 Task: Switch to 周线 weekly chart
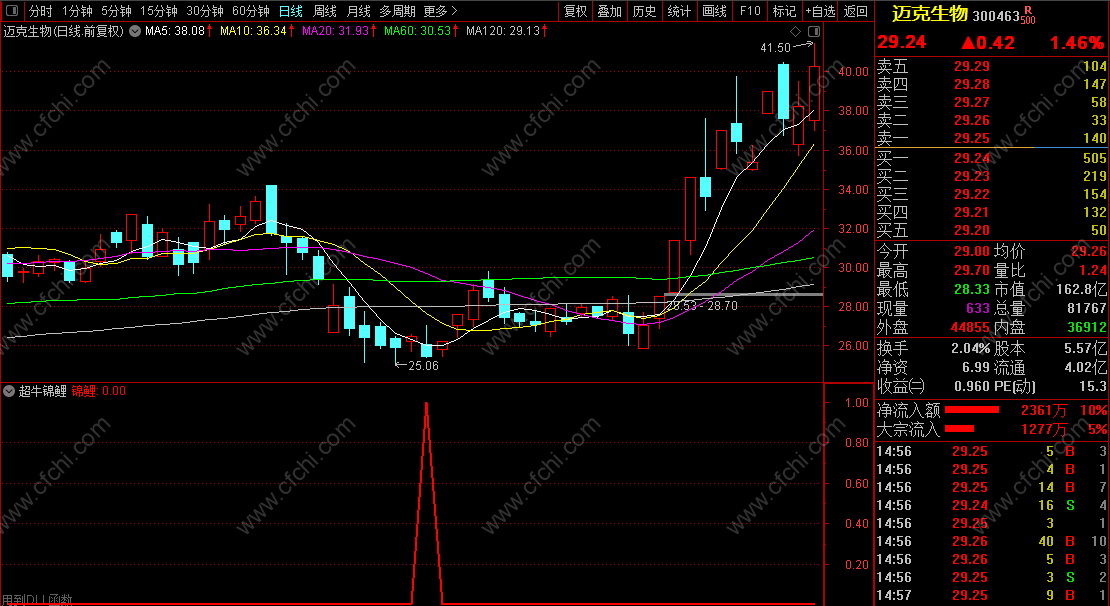[x=325, y=11]
